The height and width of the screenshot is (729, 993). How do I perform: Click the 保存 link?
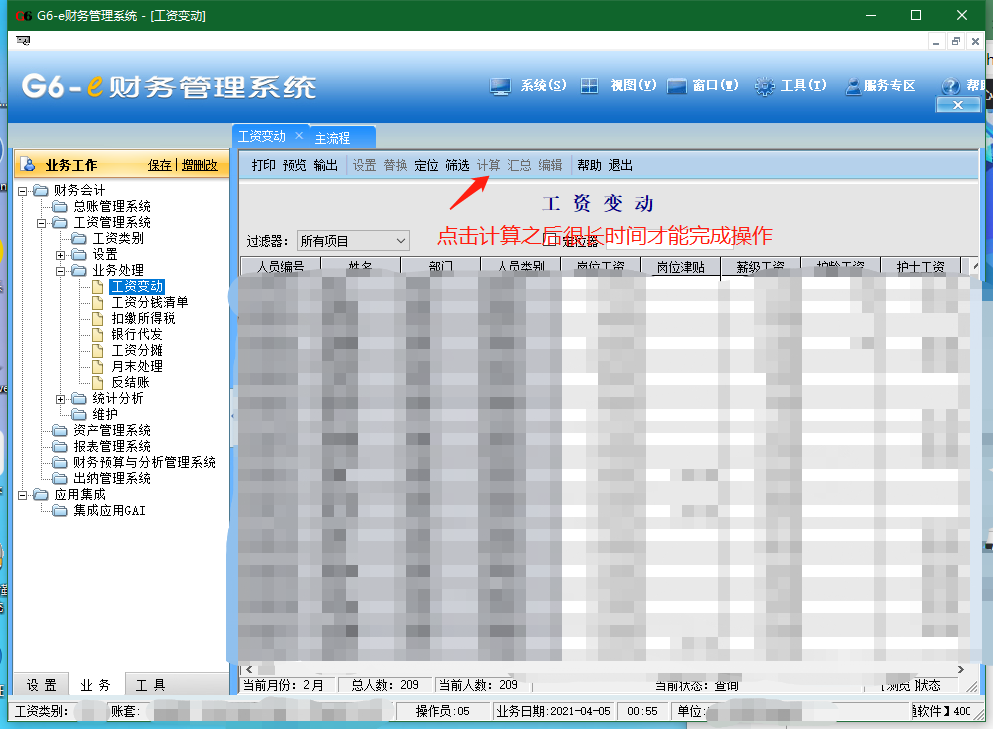click(160, 165)
